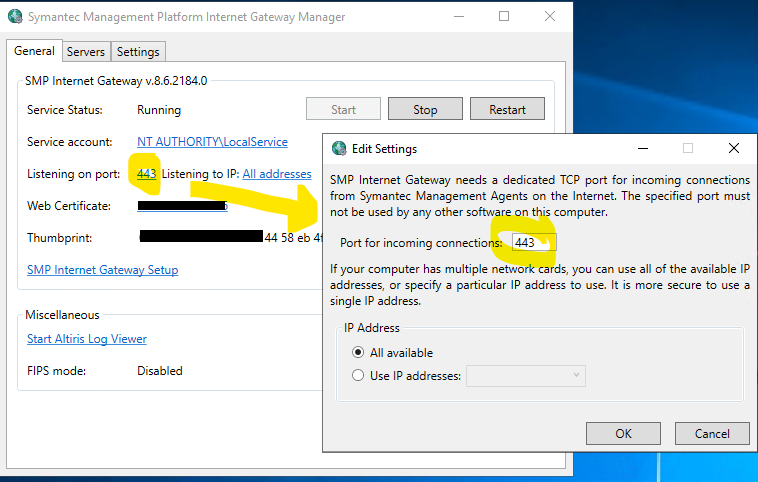This screenshot has width=758, height=482.
Task: Cancel the Edit Settings dialog
Action: click(x=712, y=433)
